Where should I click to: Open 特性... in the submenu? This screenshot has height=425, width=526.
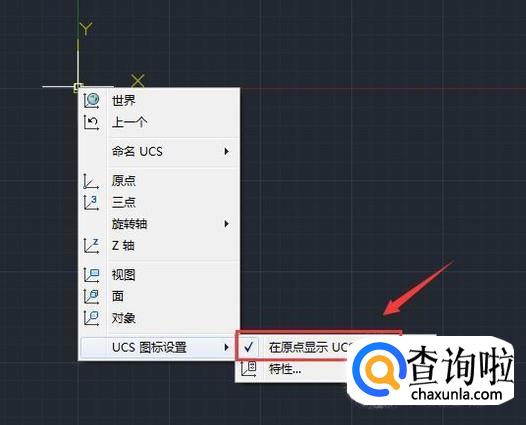tap(285, 369)
